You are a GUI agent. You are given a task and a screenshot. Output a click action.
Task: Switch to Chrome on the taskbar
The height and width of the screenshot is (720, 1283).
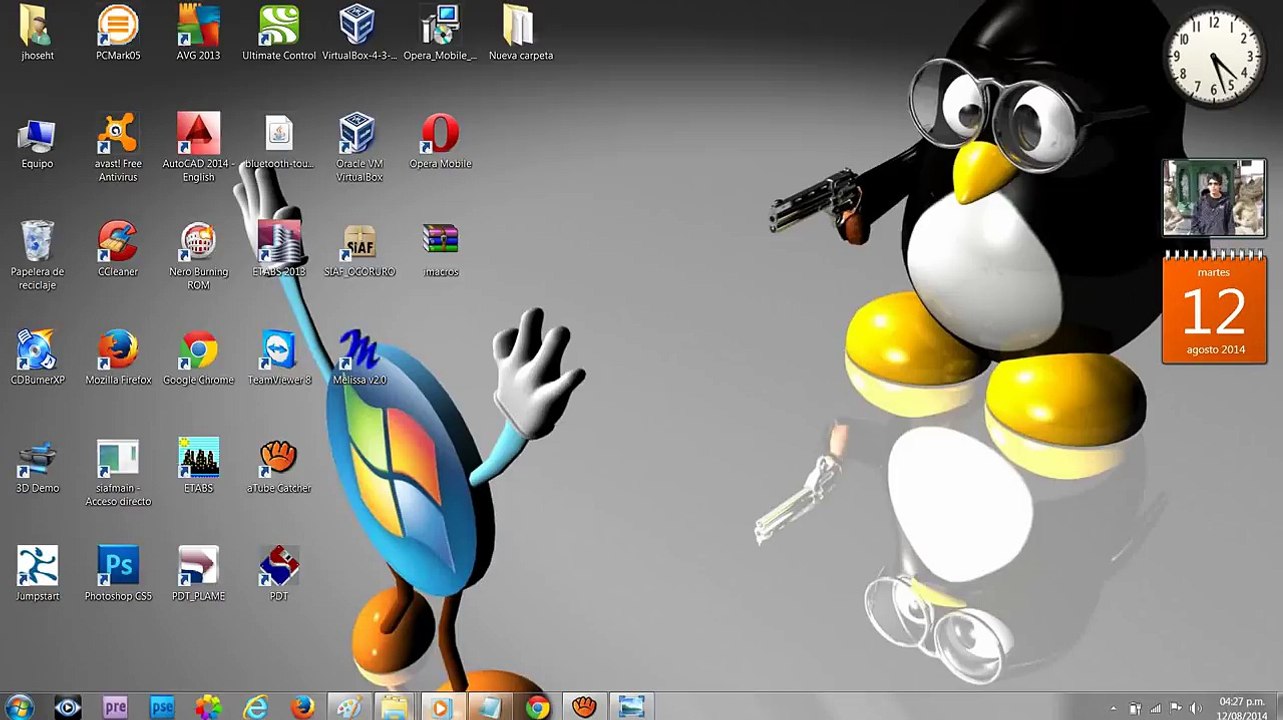(538, 707)
